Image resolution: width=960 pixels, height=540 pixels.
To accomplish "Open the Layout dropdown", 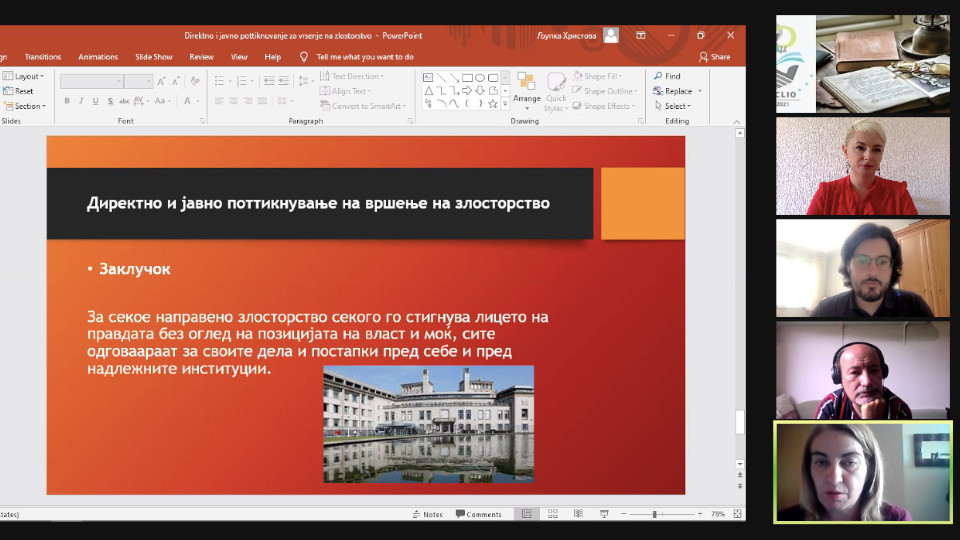I will [24, 76].
